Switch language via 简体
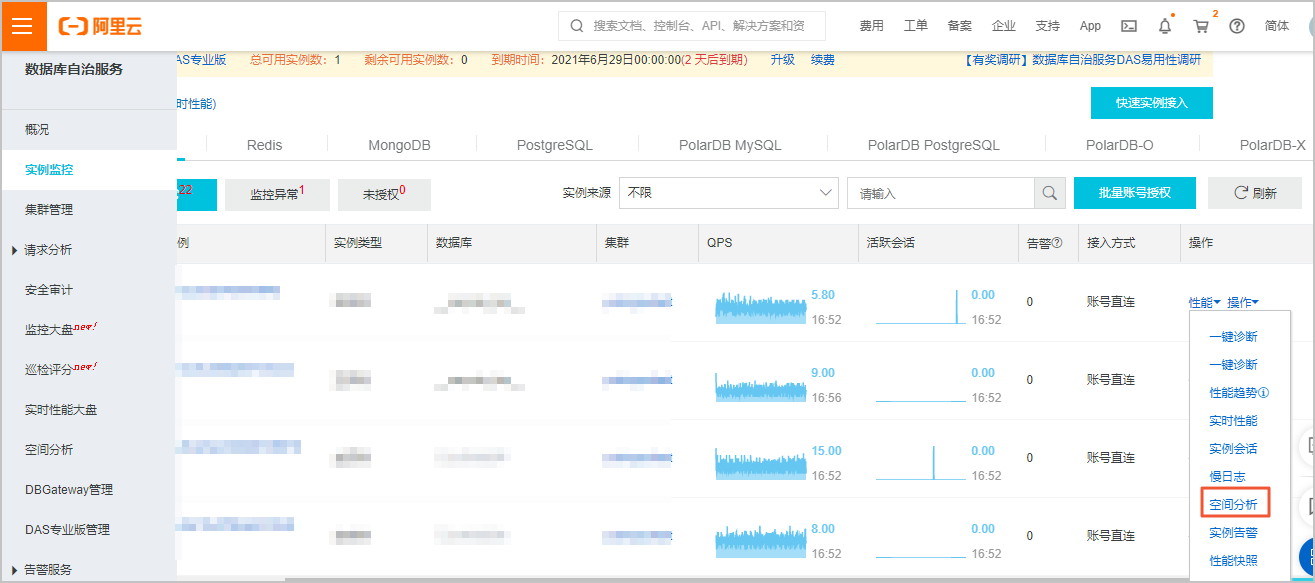 click(x=1277, y=26)
